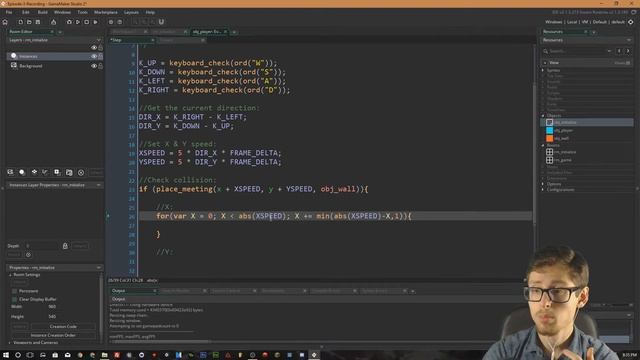Expand Viewports and Cameras section

click(x=10, y=342)
